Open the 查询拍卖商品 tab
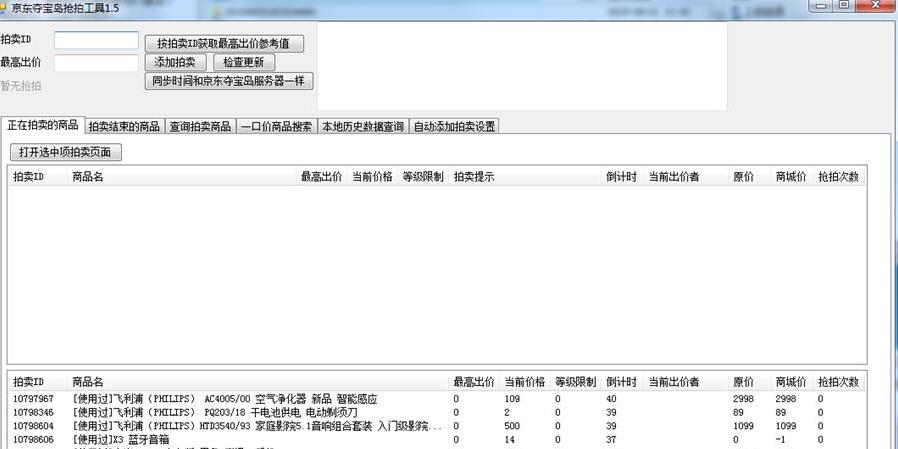Viewport: 898px width, 449px height. pyautogui.click(x=200, y=127)
